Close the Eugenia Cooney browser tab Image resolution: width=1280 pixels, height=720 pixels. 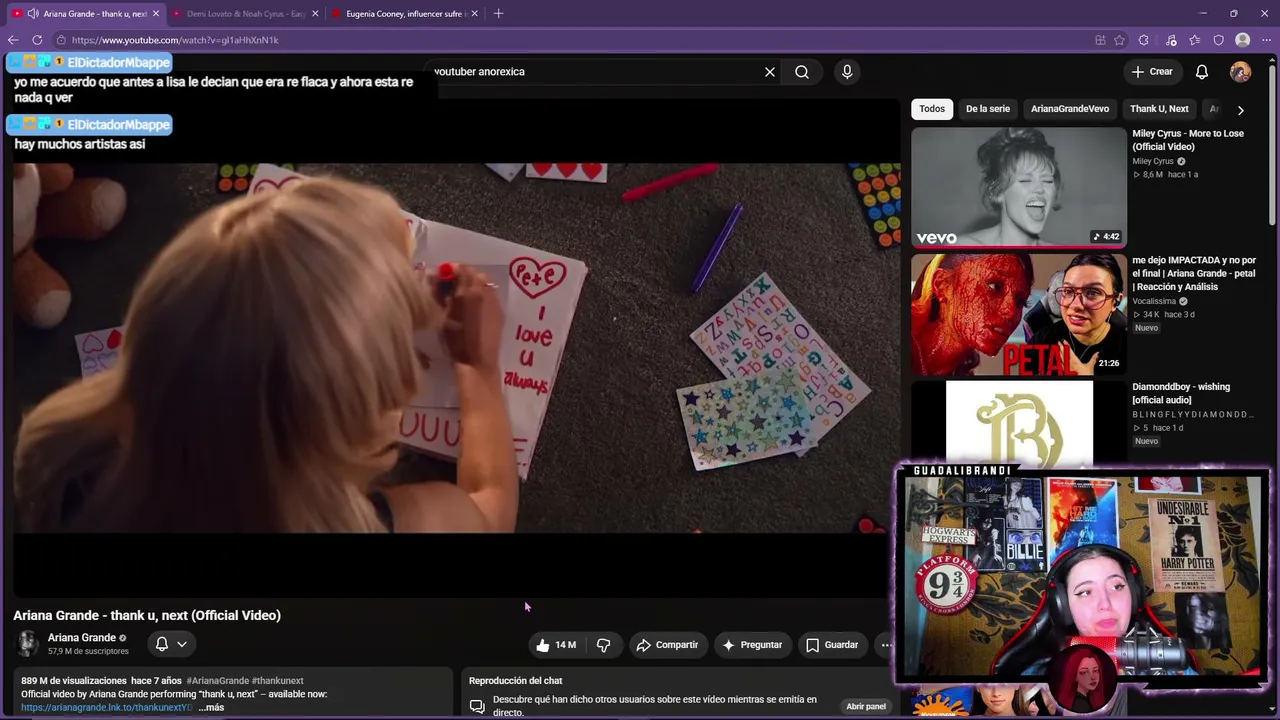pyautogui.click(x=474, y=14)
